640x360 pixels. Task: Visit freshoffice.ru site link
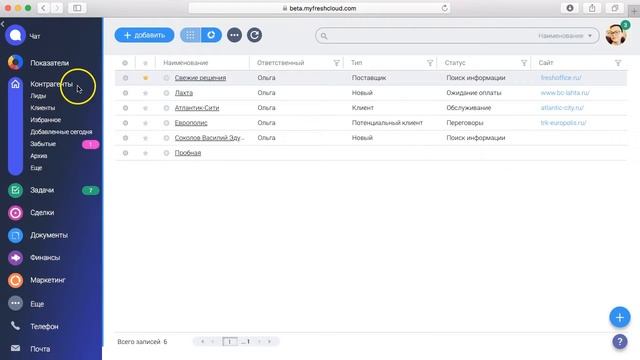click(x=561, y=78)
